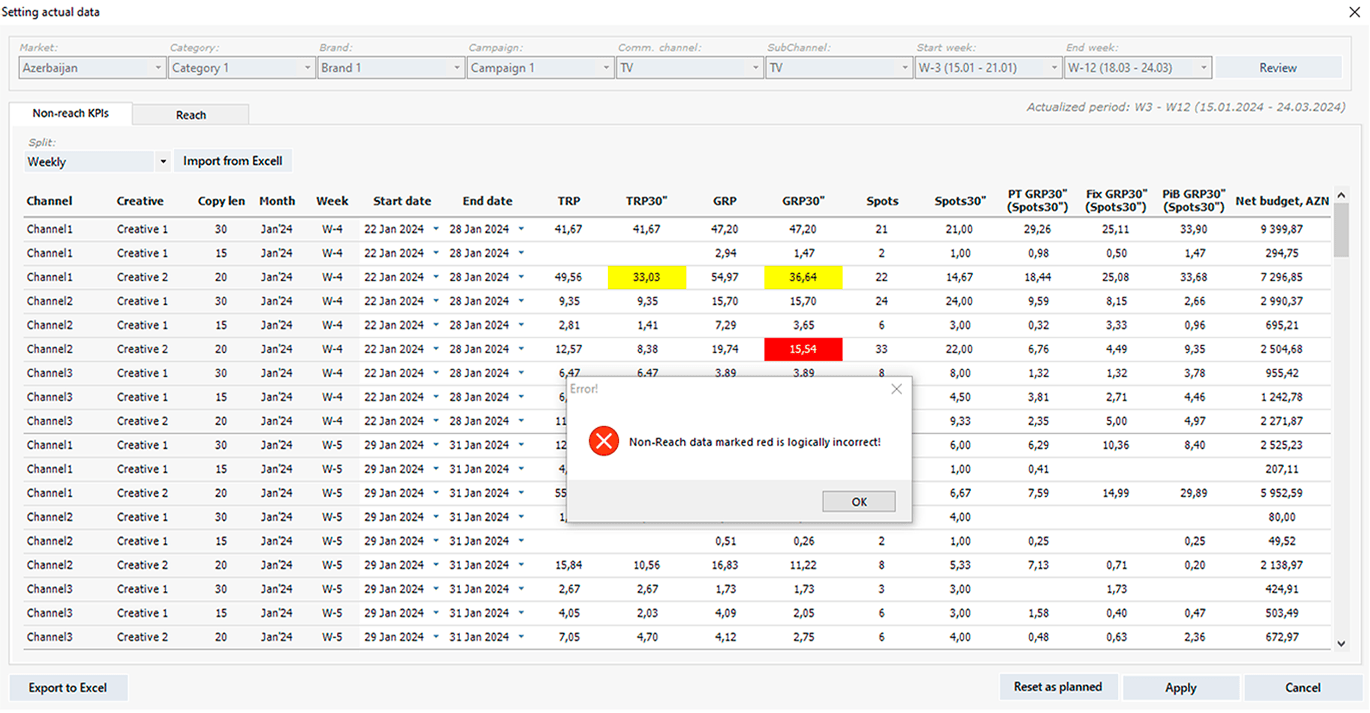
Task: Click the Copy len column header
Action: (x=221, y=201)
